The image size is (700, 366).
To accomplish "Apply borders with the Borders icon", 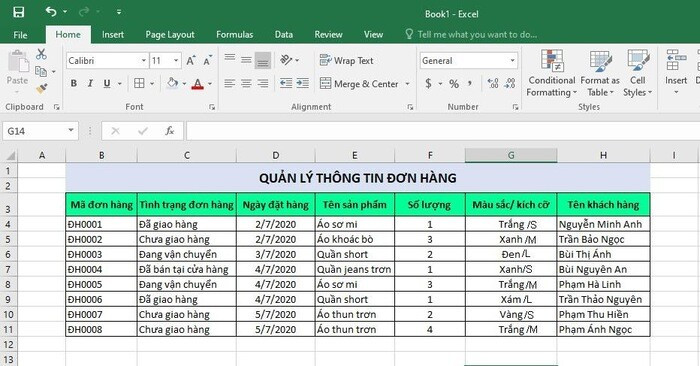I will [139, 83].
